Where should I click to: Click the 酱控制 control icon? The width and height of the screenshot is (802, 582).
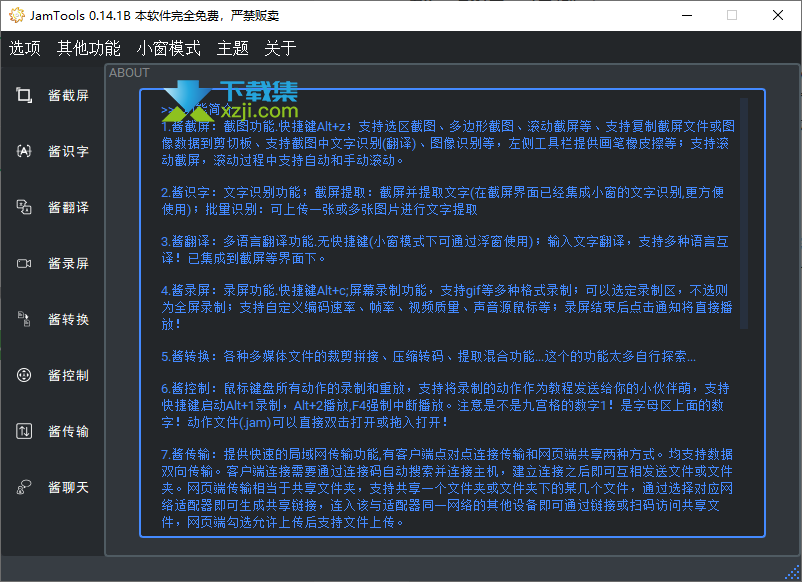tap(24, 375)
